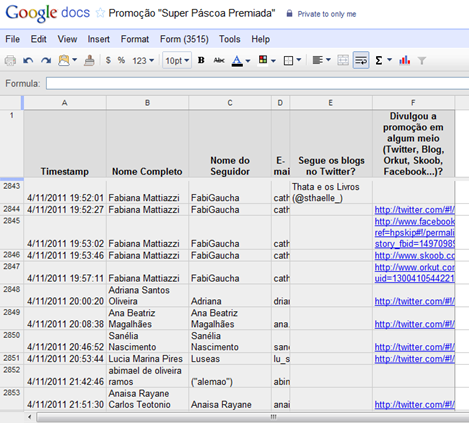
Task: Open the Help menu
Action: click(x=260, y=39)
